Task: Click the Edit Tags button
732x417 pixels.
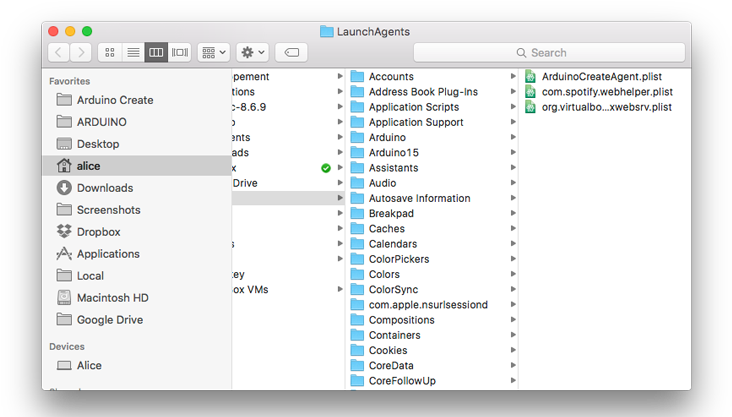Action: click(x=291, y=52)
